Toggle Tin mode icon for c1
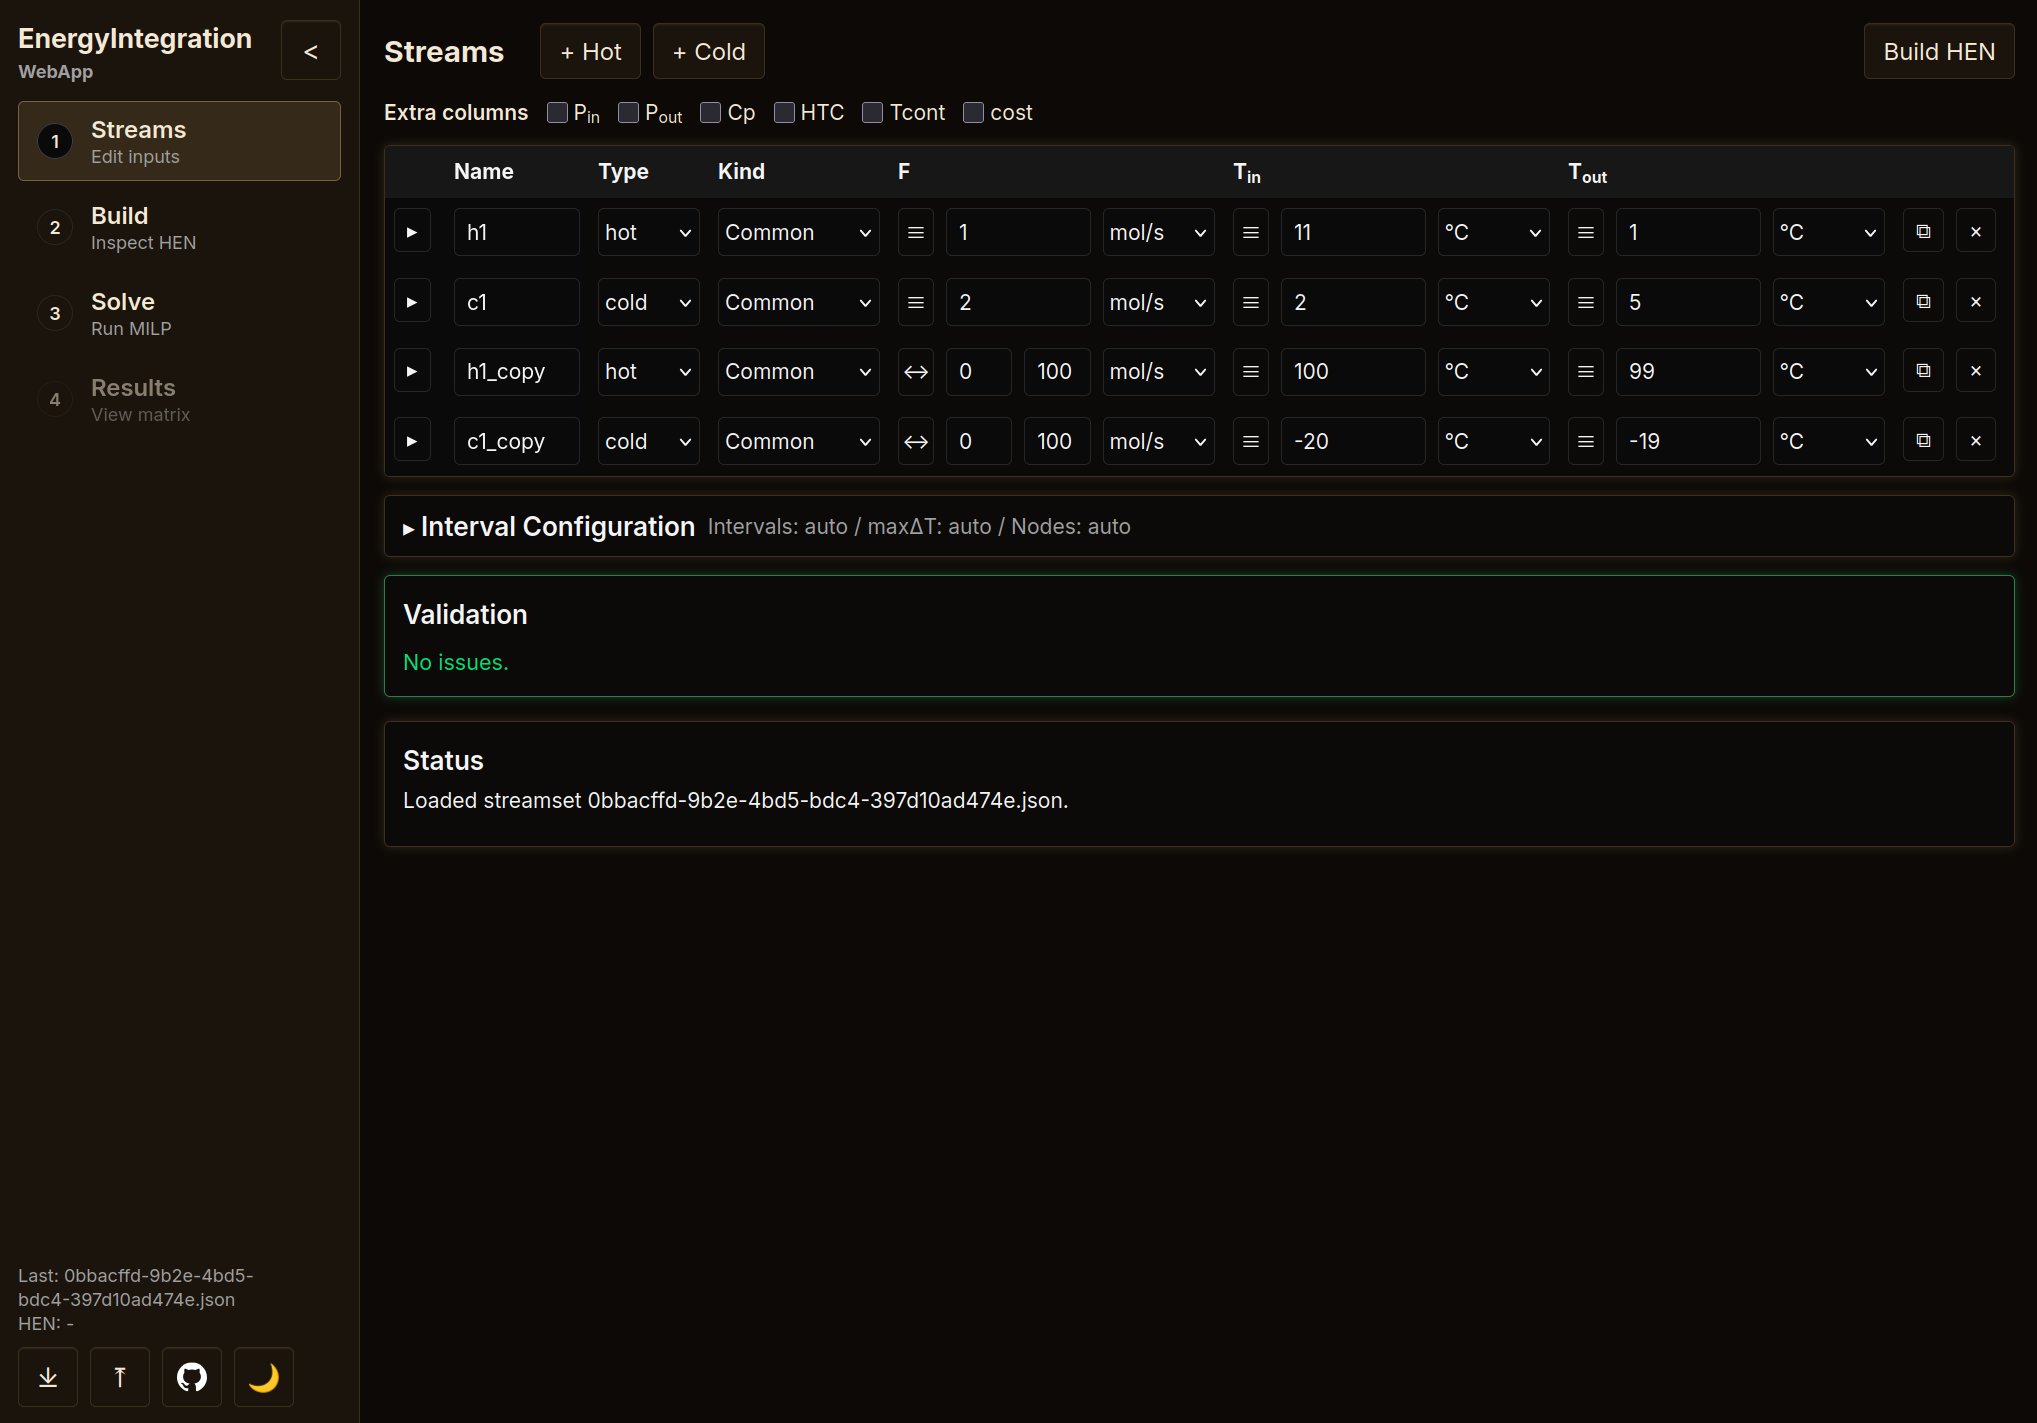2037x1423 pixels. [x=1251, y=302]
